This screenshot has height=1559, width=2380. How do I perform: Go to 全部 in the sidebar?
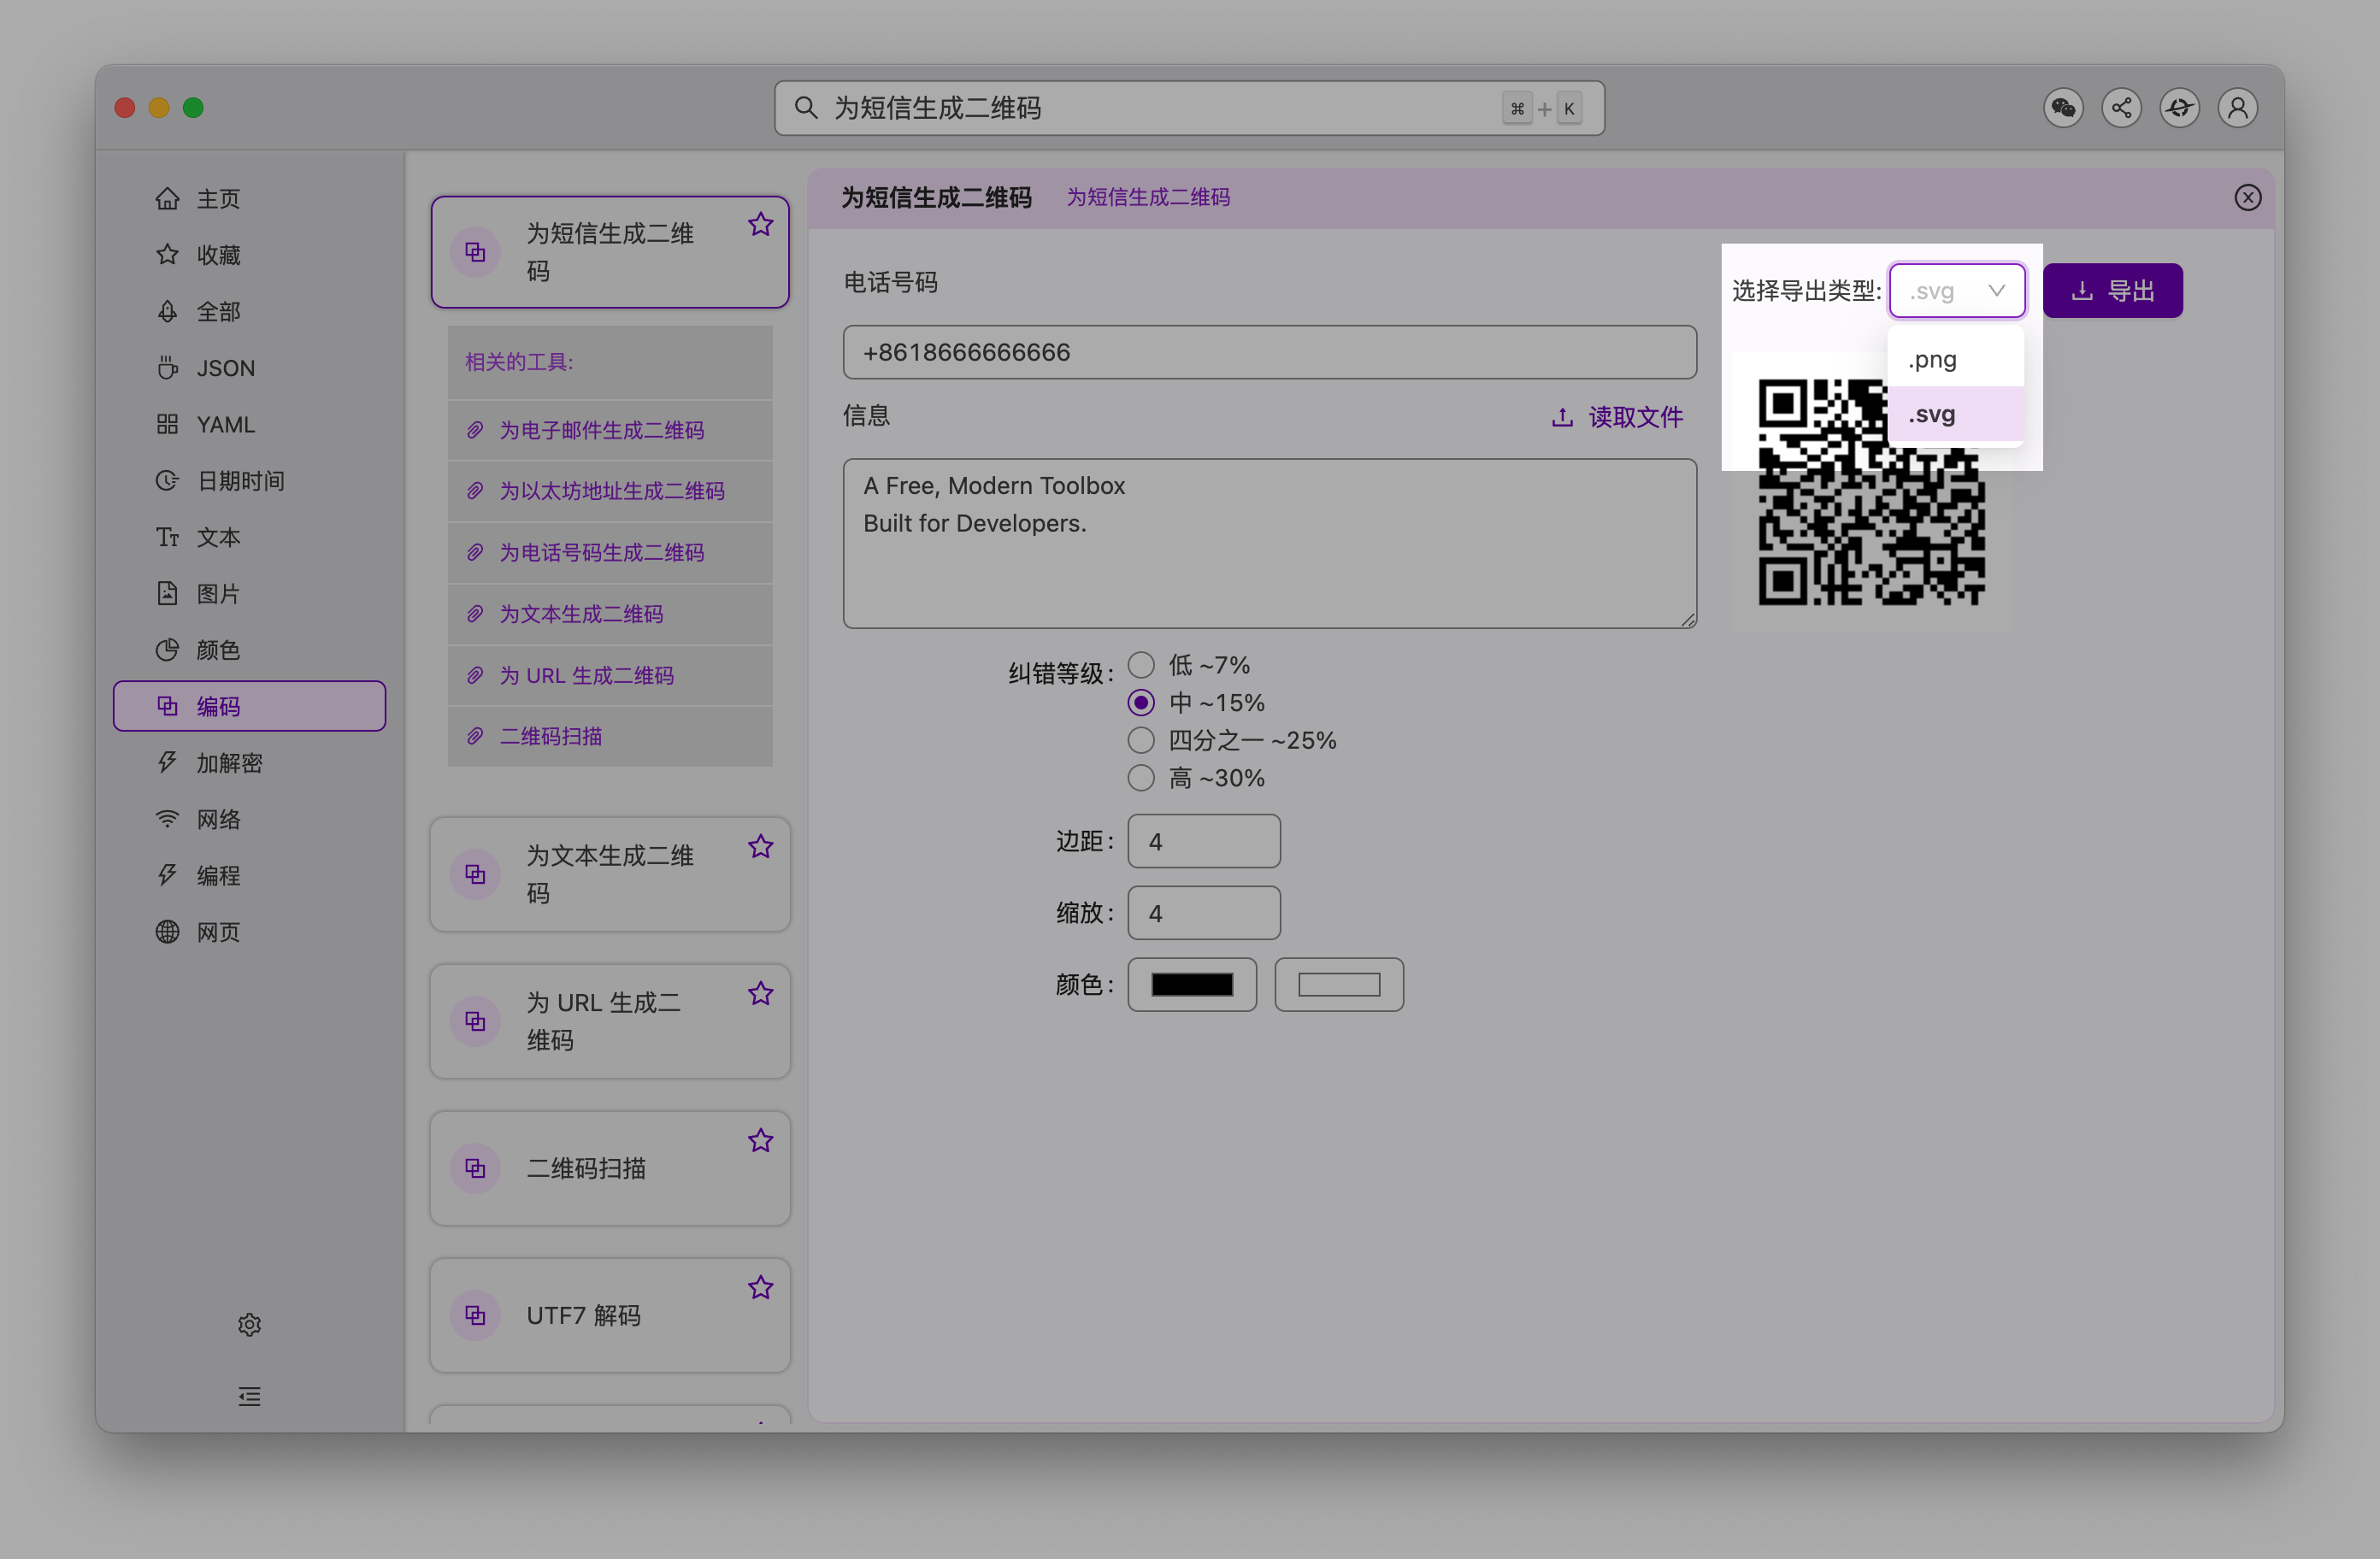[249, 312]
